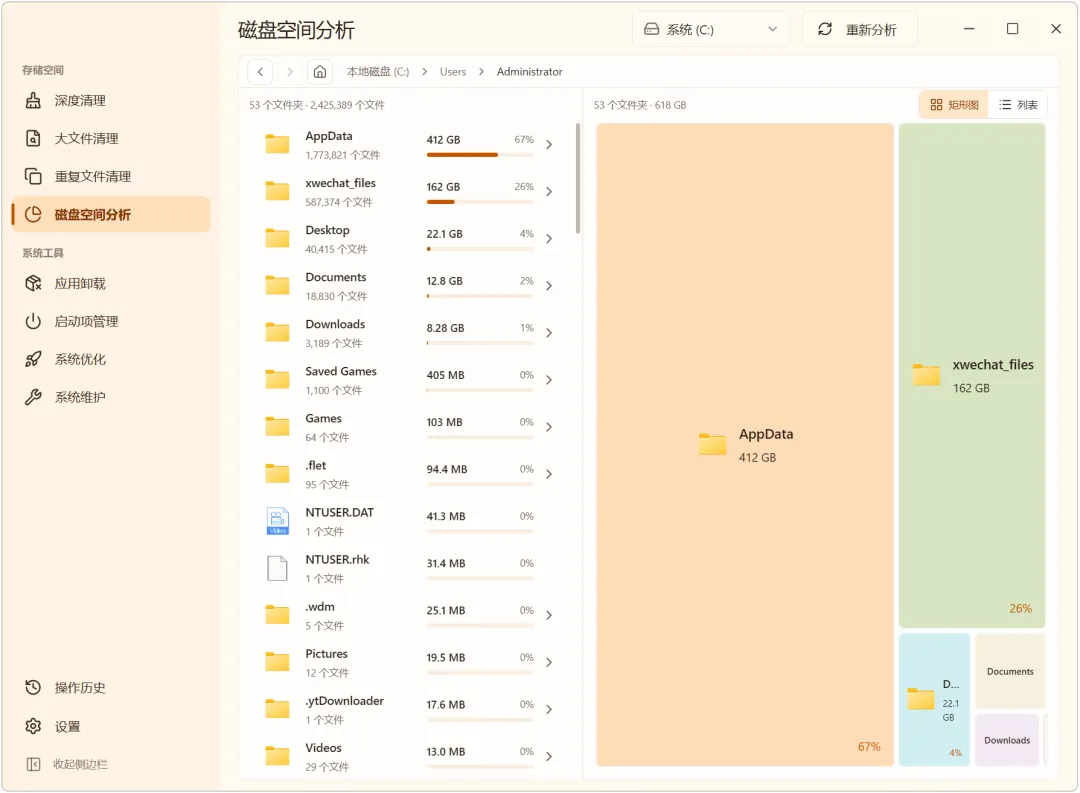1080x793 pixels.
Task: Click the Saved Games folder icon
Action: tap(278, 380)
